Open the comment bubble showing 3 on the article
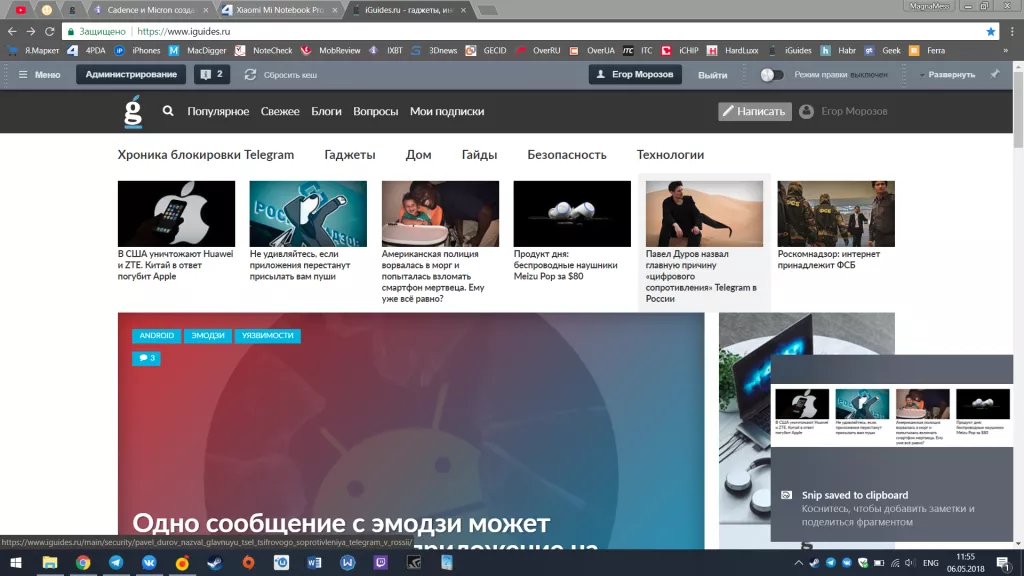 pos(146,357)
